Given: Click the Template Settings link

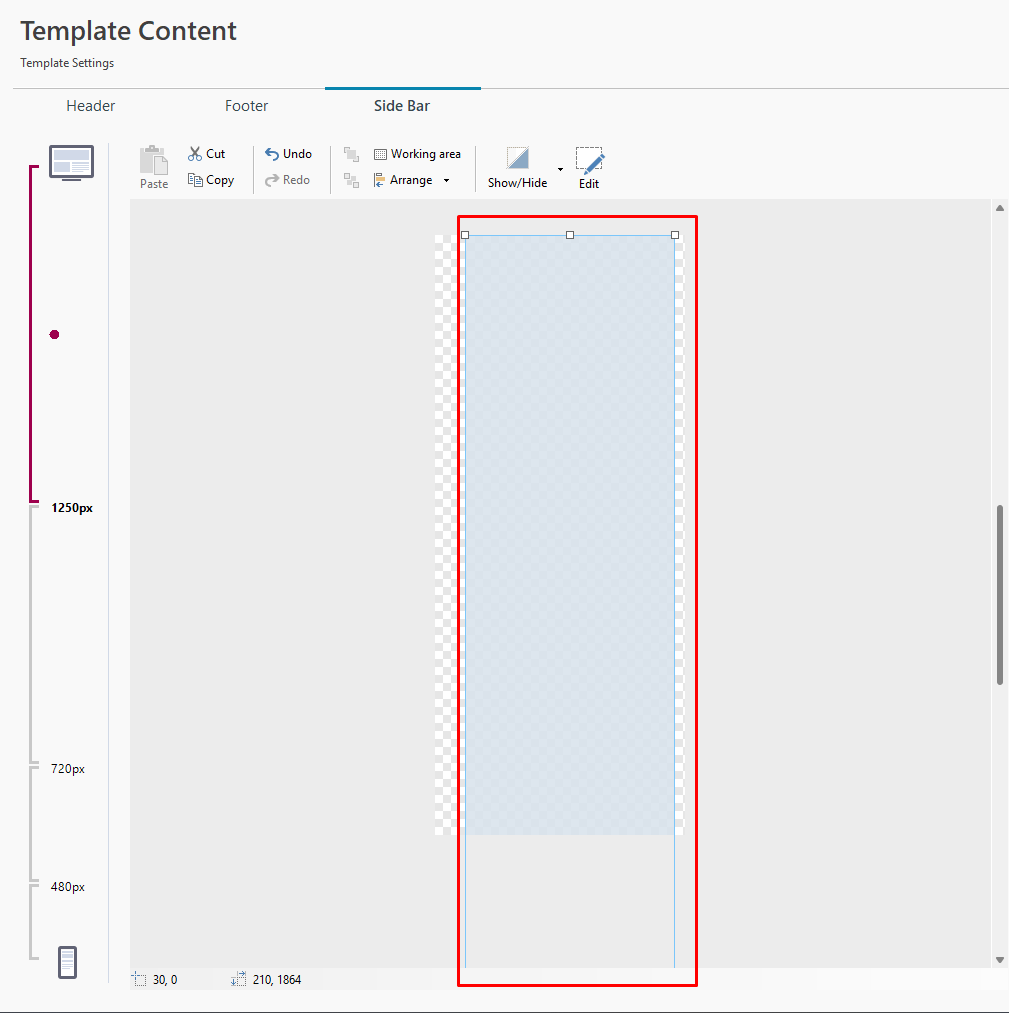Looking at the screenshot, I should (67, 63).
